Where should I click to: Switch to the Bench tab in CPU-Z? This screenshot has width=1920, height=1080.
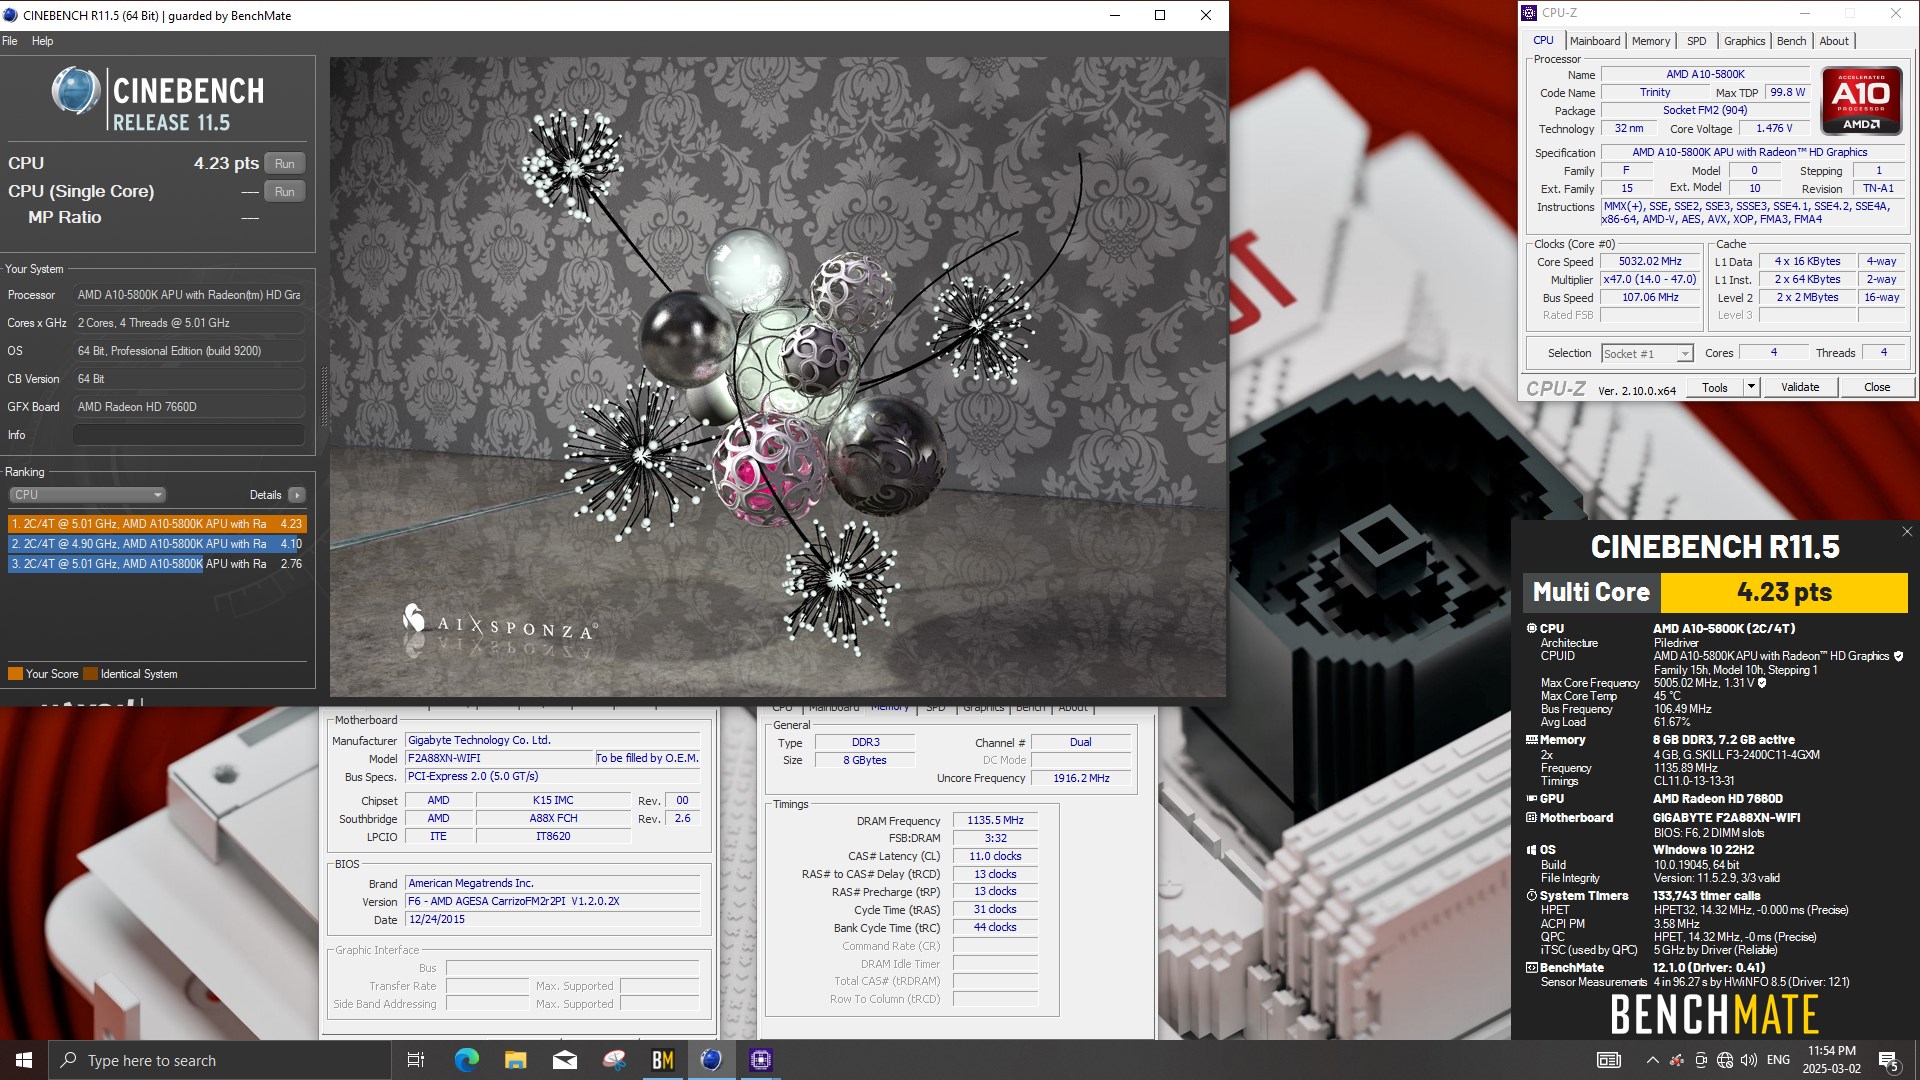pyautogui.click(x=1791, y=41)
